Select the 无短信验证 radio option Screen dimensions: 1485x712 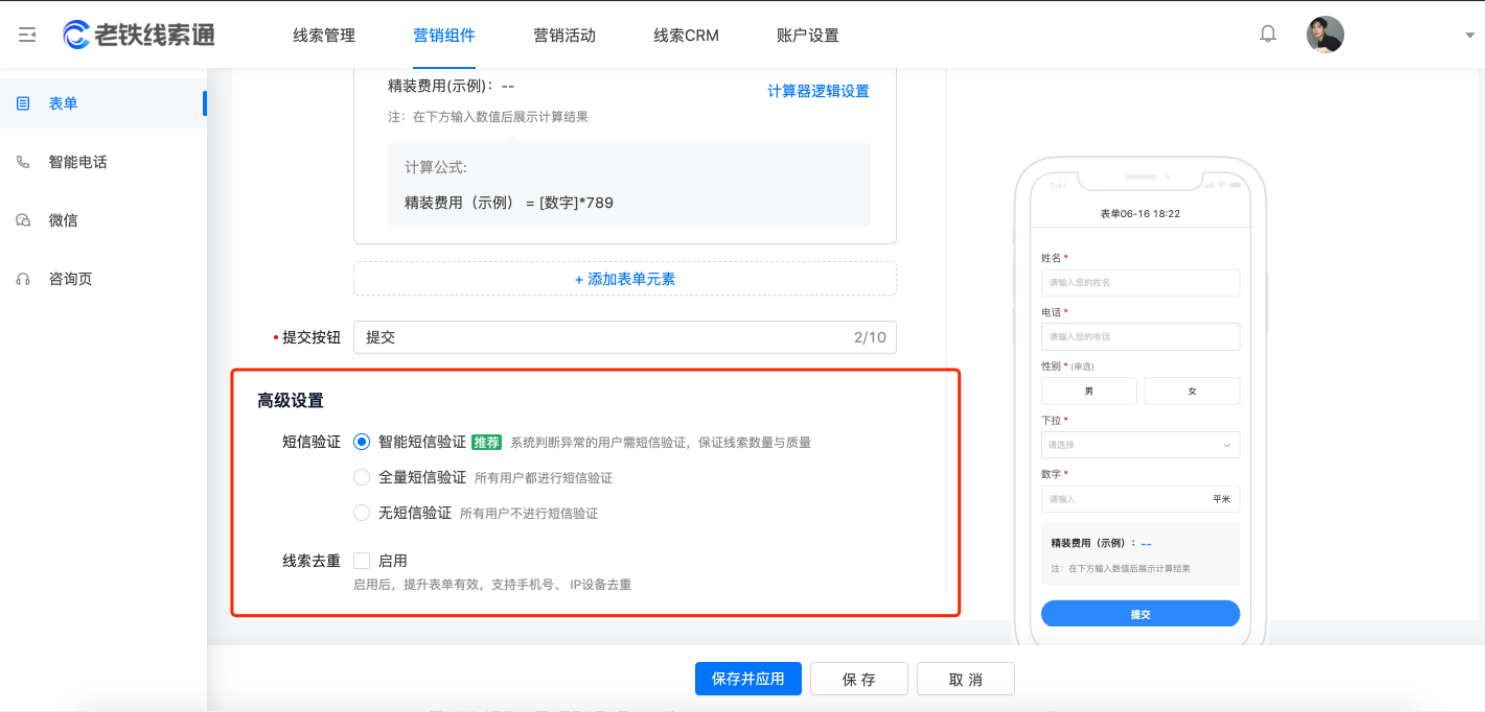pyautogui.click(x=361, y=512)
